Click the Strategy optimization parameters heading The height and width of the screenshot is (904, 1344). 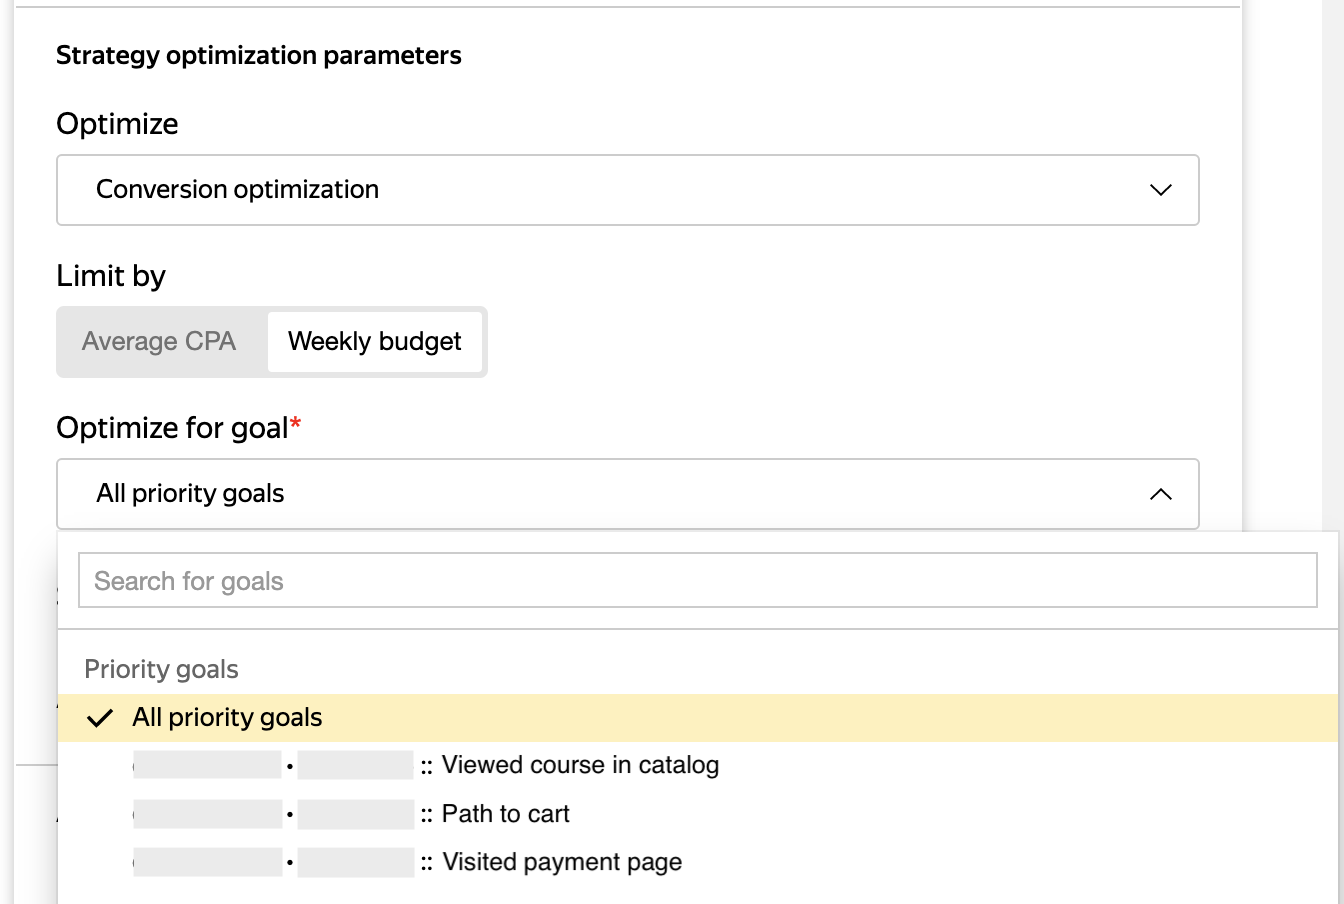tap(258, 56)
